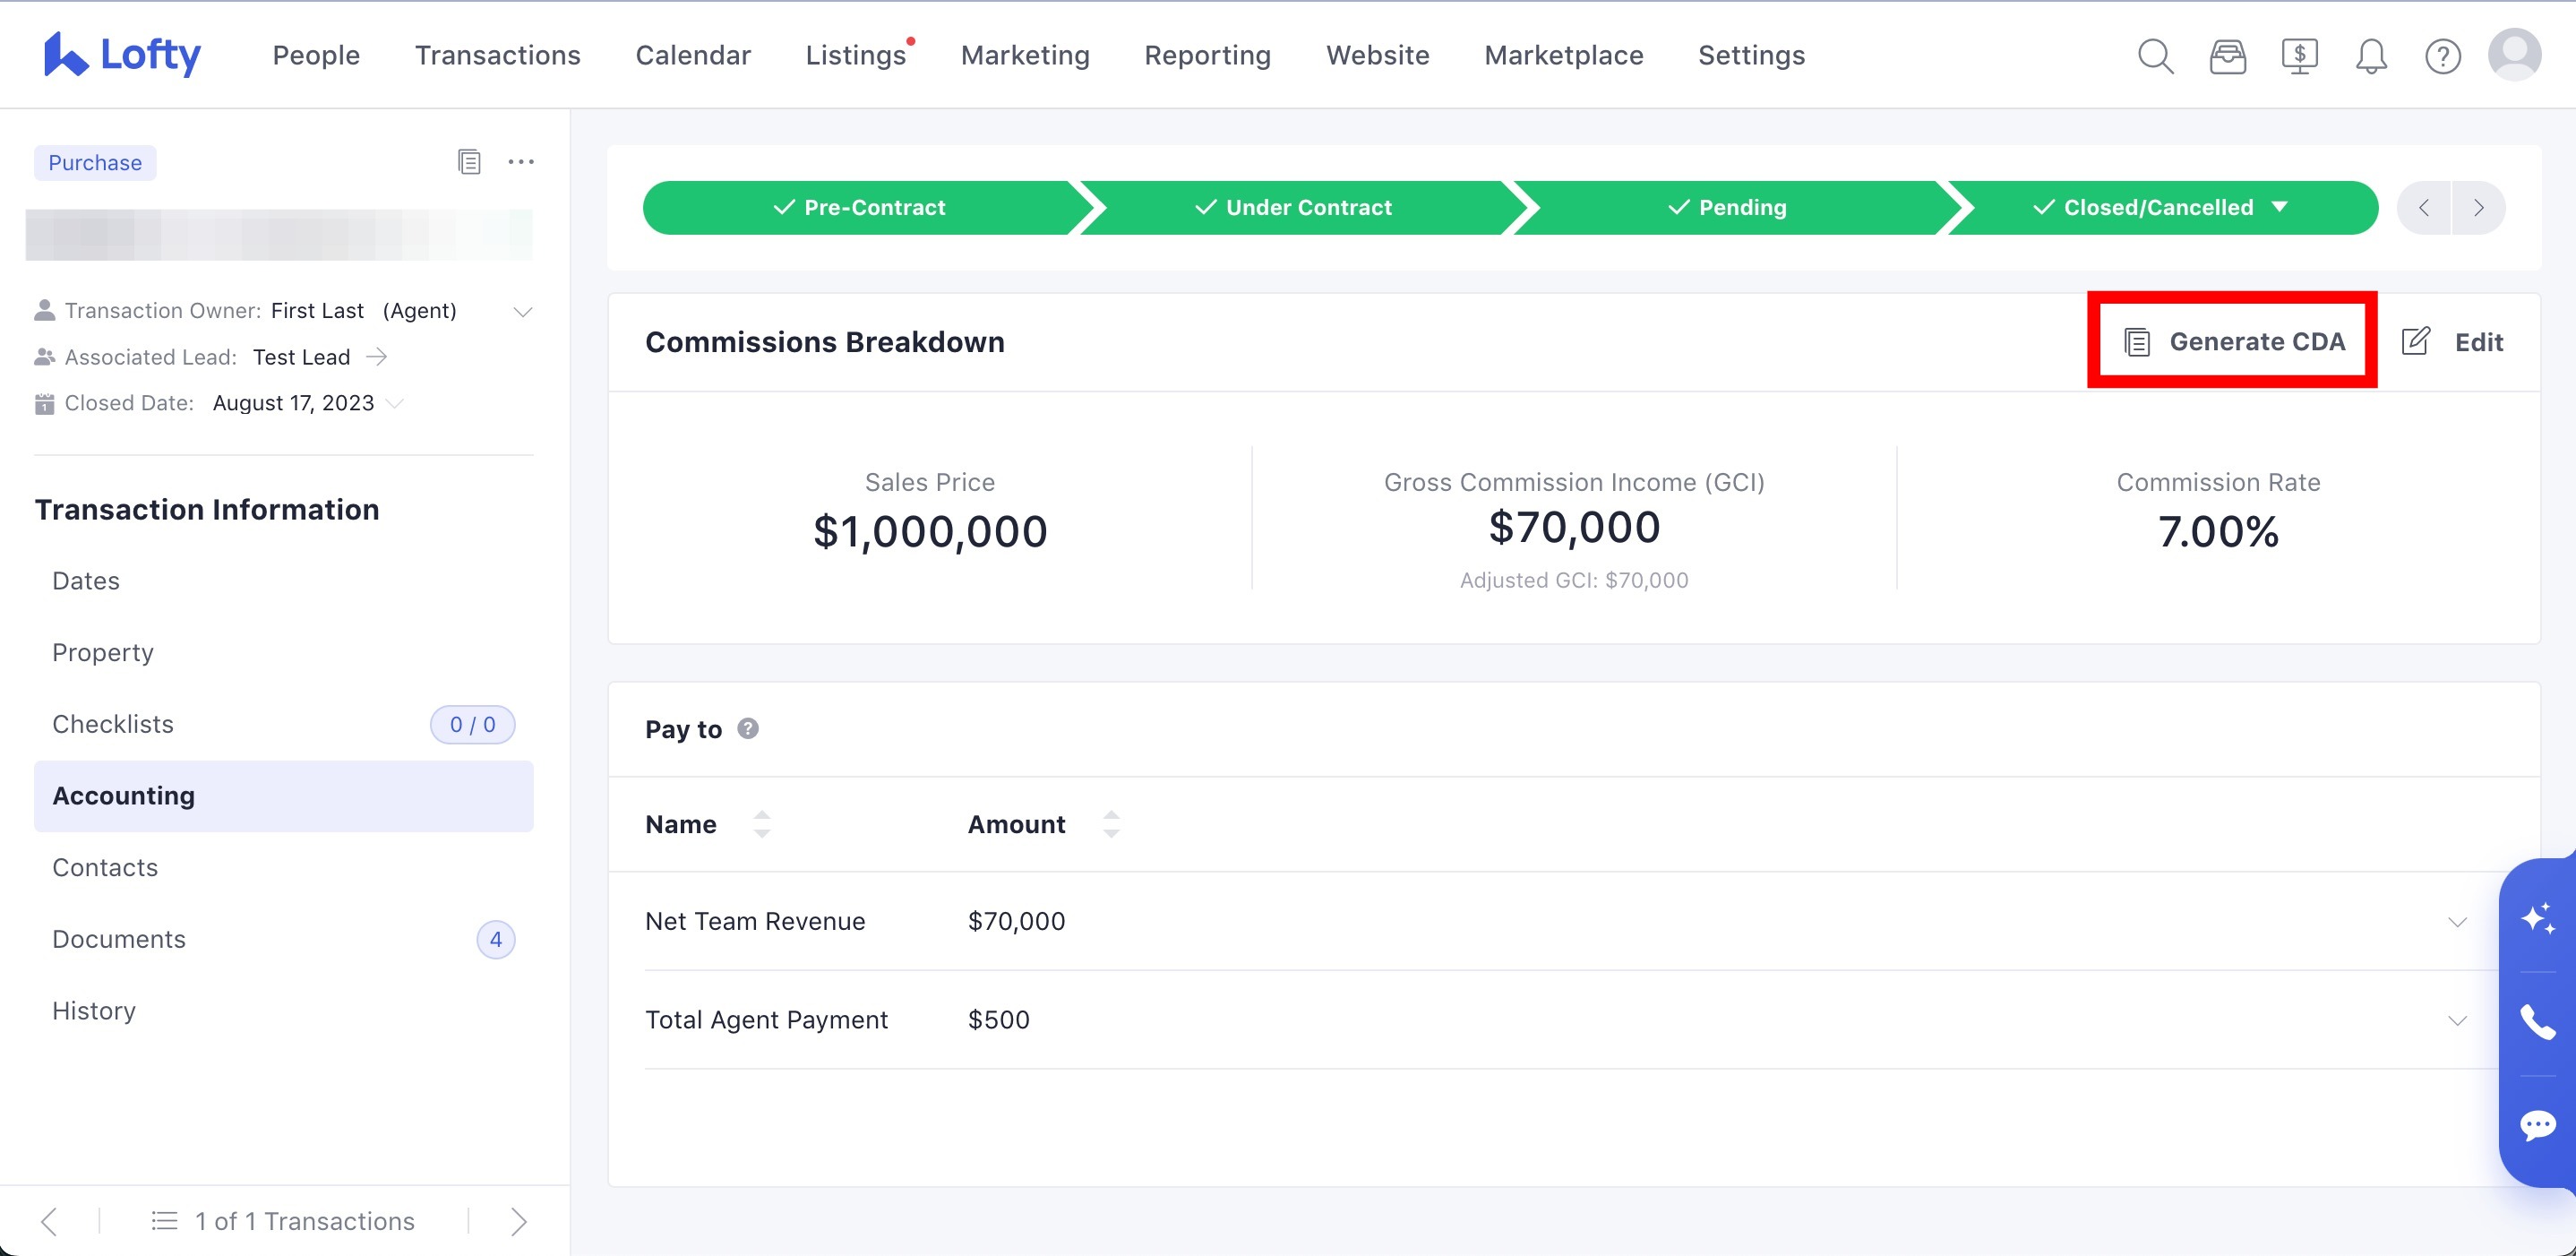
Task: Open Test Lead associated lead link
Action: click(301, 357)
